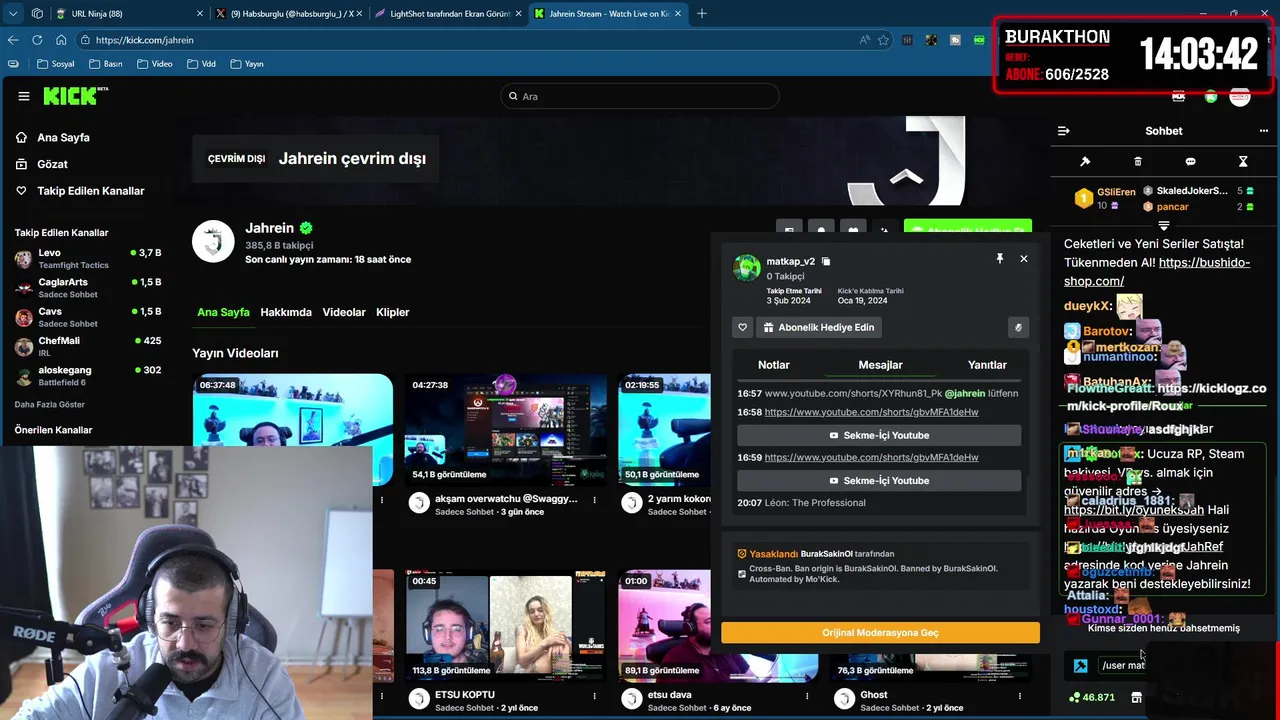Switch to the URL Ninja browser tab
The image size is (1280, 720).
click(x=130, y=14)
